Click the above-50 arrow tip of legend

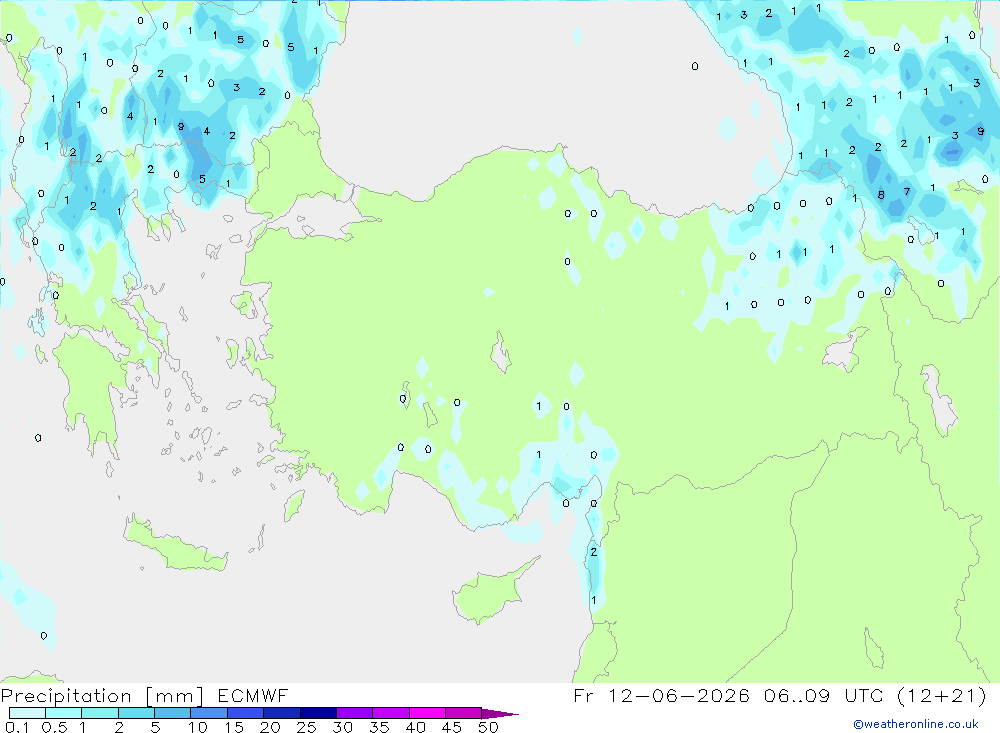click(x=500, y=714)
